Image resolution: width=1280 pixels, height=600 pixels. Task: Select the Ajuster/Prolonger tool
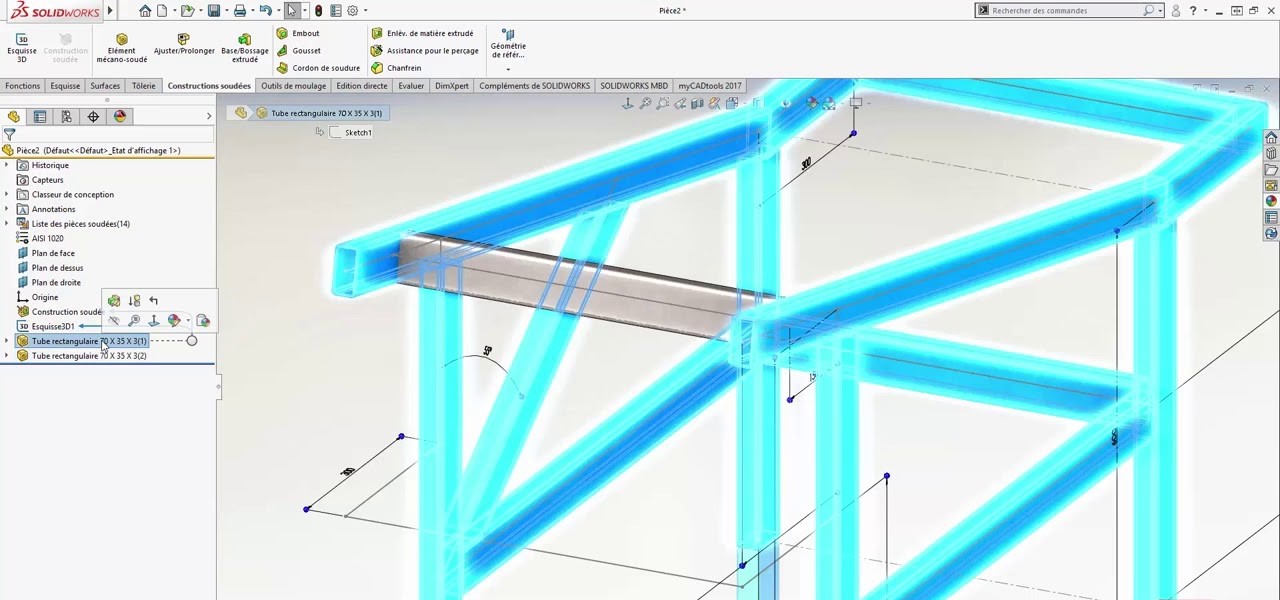(x=183, y=45)
